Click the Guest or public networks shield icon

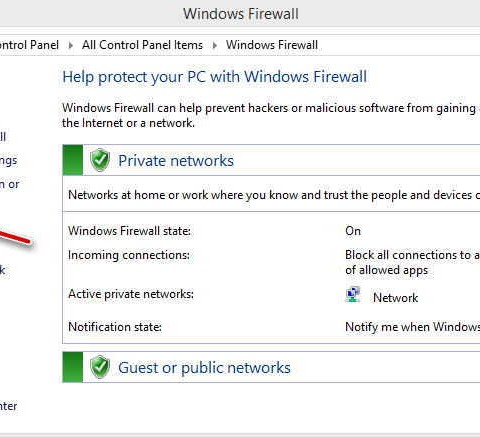pos(100,367)
